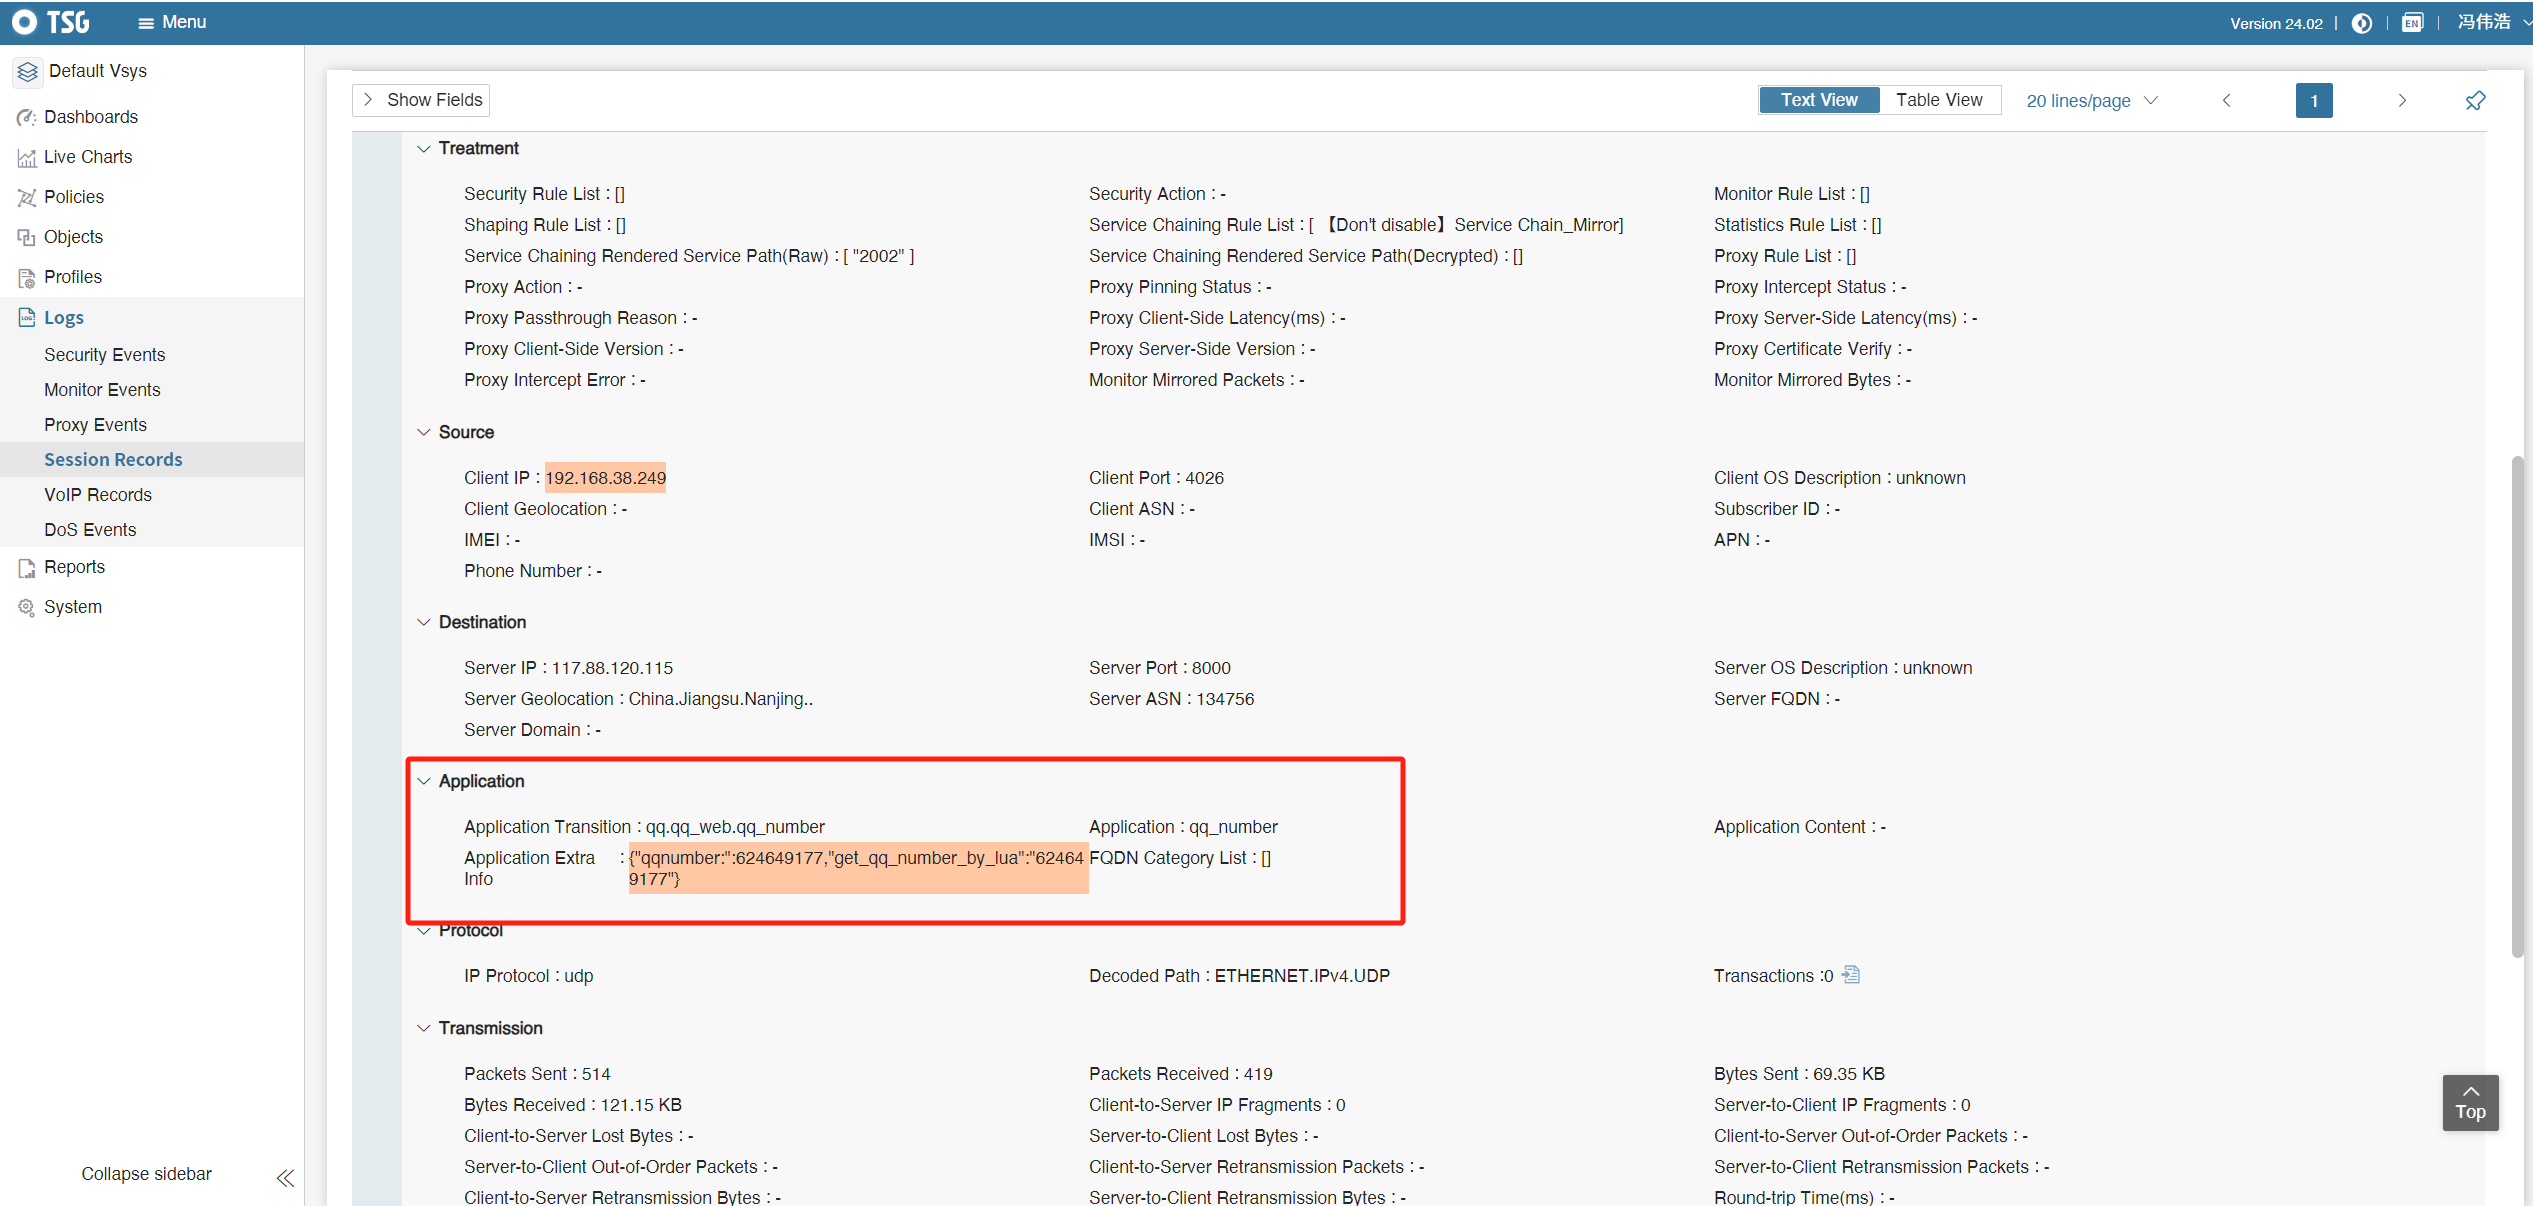Open the 20 lines/page dropdown

click(x=2091, y=101)
